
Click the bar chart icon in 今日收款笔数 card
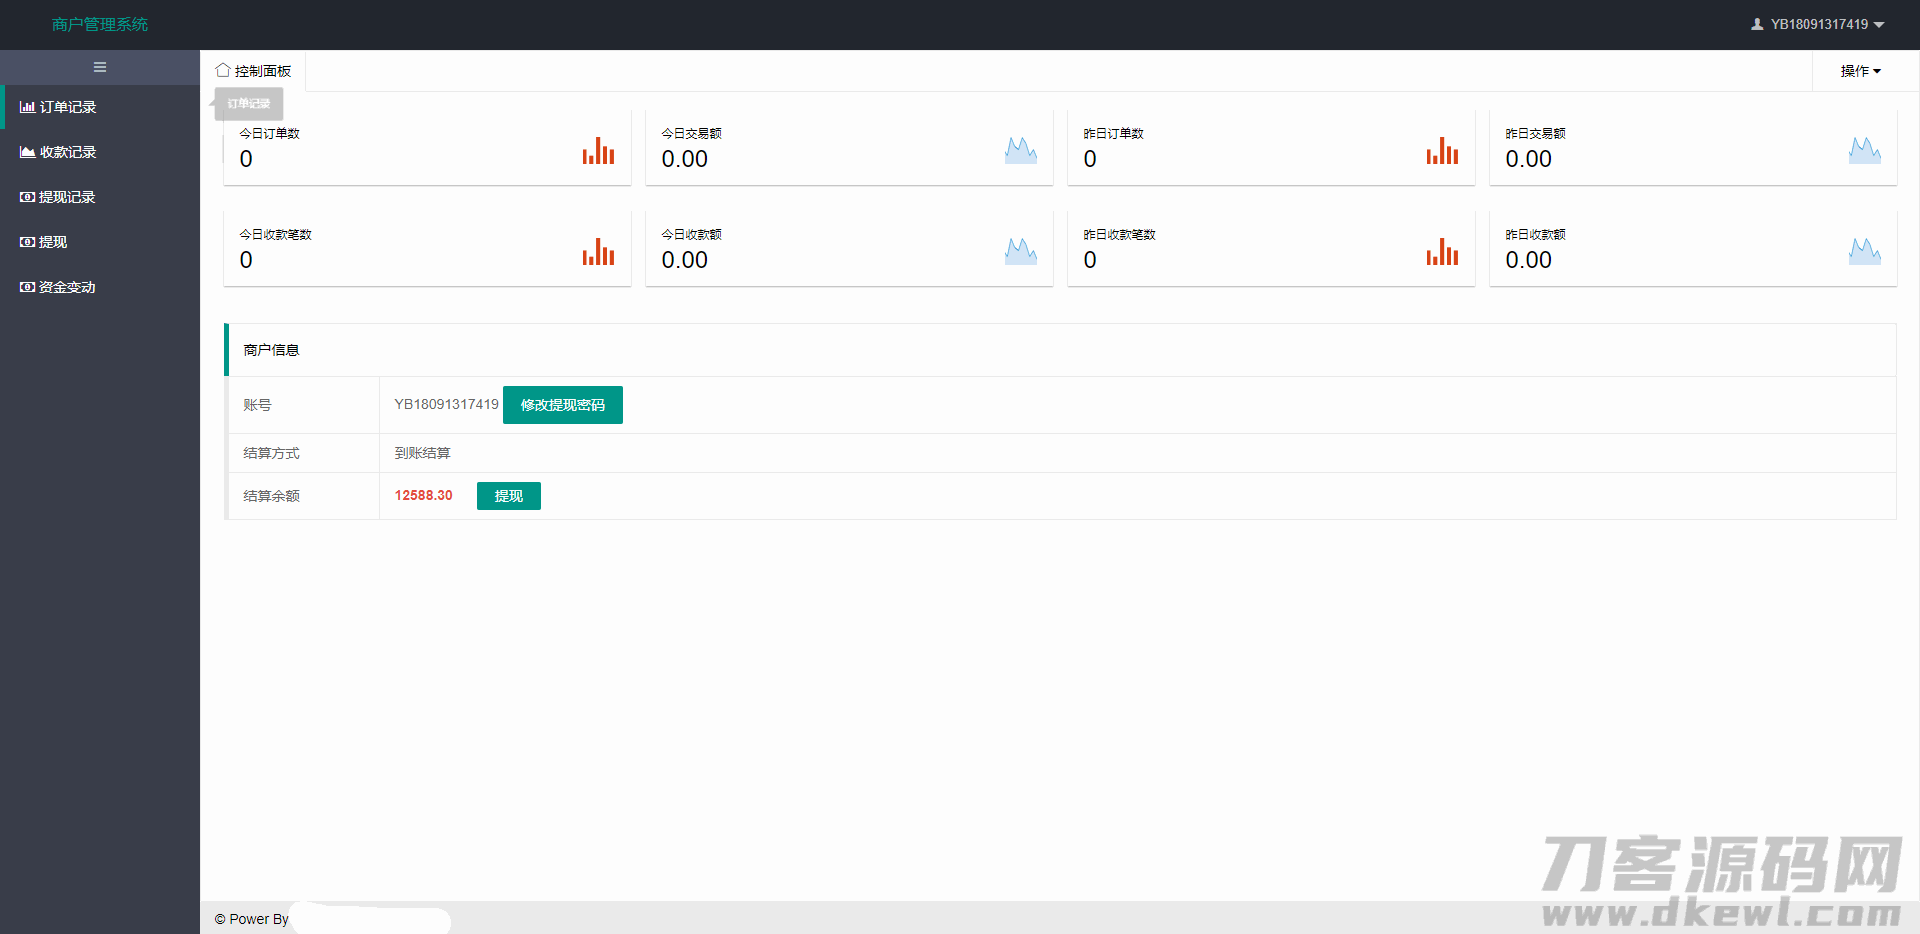[x=598, y=252]
